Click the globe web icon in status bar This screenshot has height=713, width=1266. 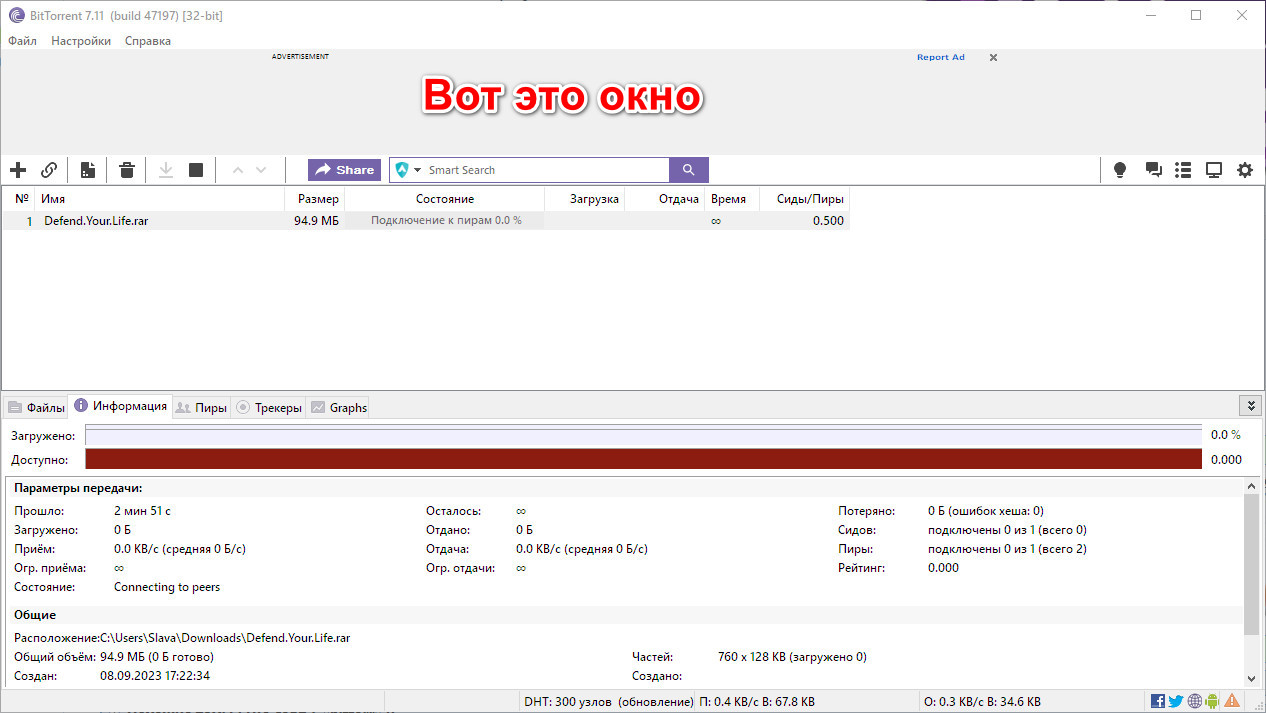pyautogui.click(x=1195, y=701)
